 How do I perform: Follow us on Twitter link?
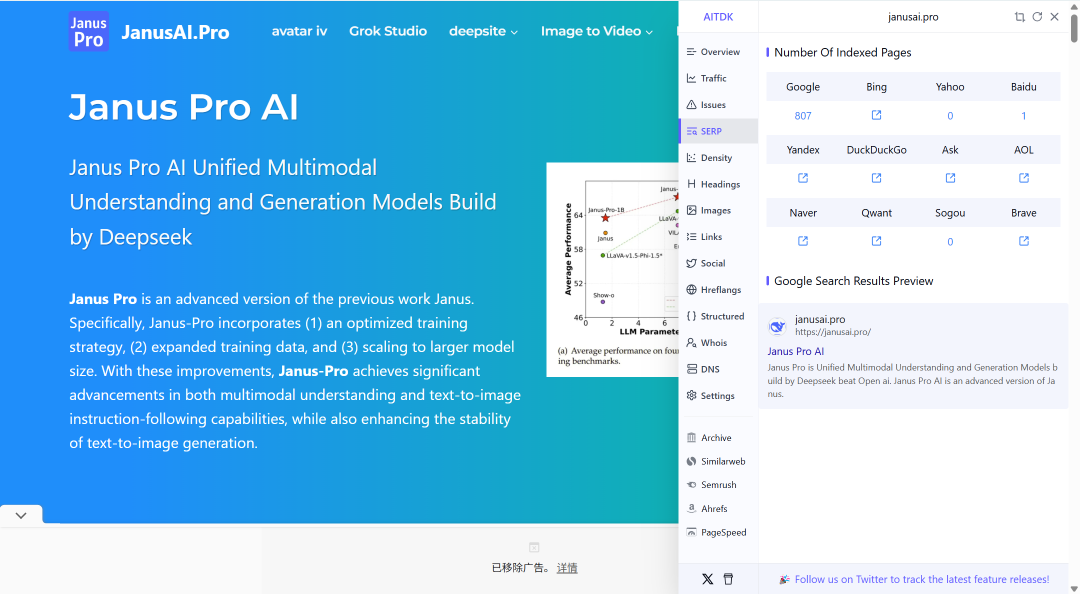(922, 580)
